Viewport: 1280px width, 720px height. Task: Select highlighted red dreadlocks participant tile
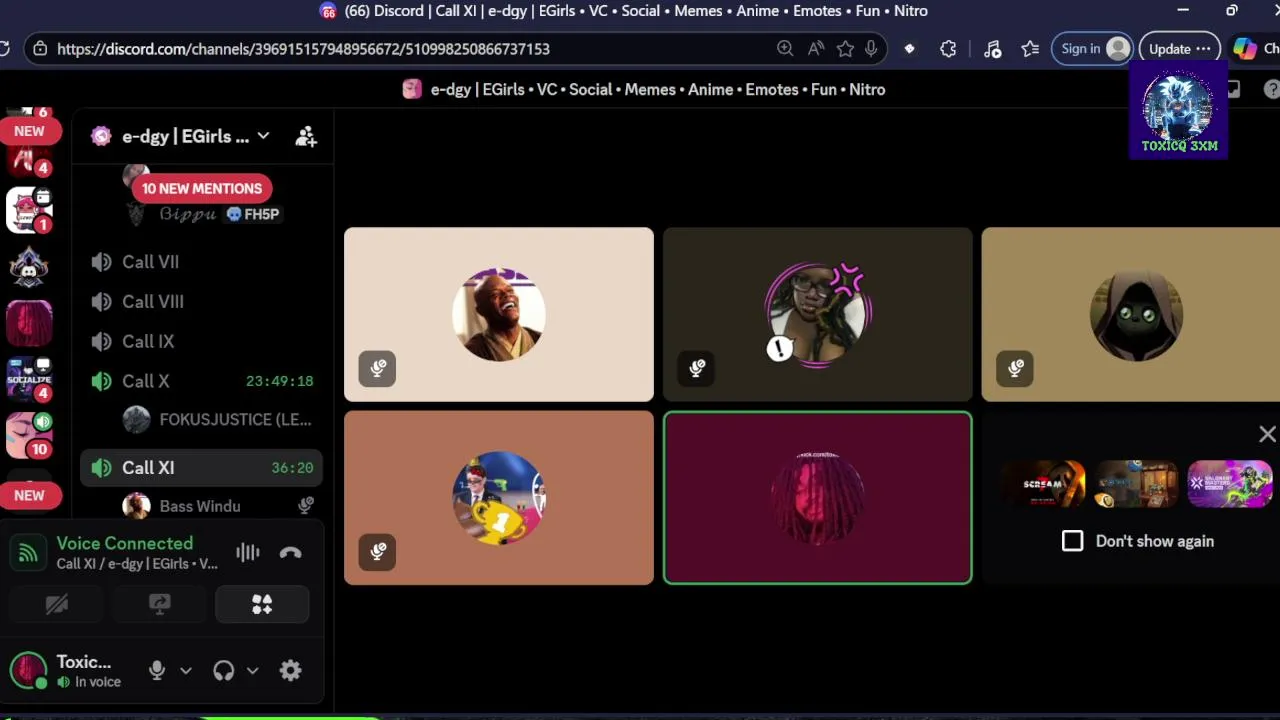pos(818,498)
